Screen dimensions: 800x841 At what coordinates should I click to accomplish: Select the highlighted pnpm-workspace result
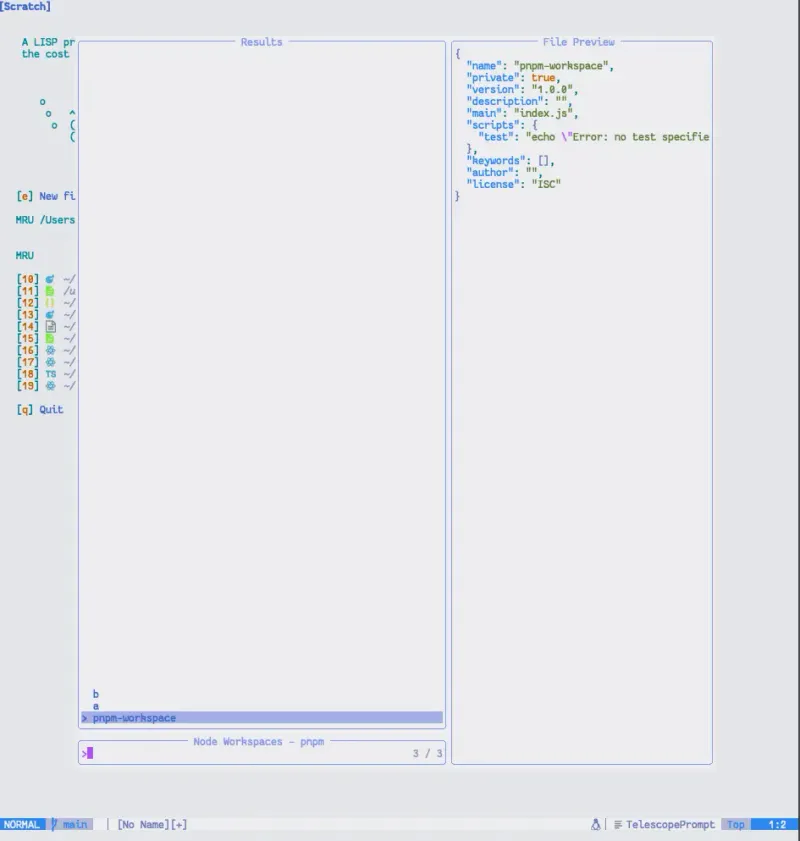(135, 717)
